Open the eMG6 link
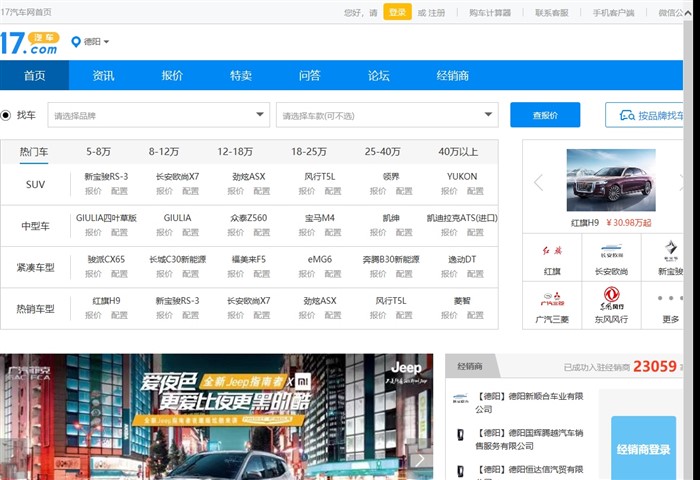The image size is (700, 480). pyautogui.click(x=320, y=259)
